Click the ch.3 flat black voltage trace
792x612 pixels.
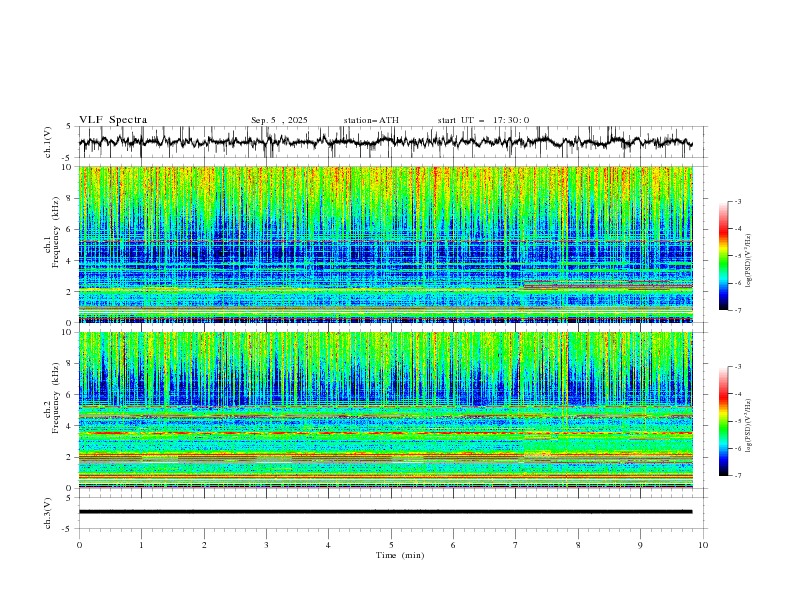tap(385, 512)
